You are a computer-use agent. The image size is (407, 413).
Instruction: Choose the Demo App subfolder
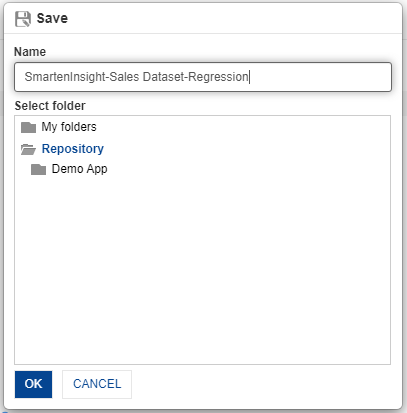[x=79, y=169]
